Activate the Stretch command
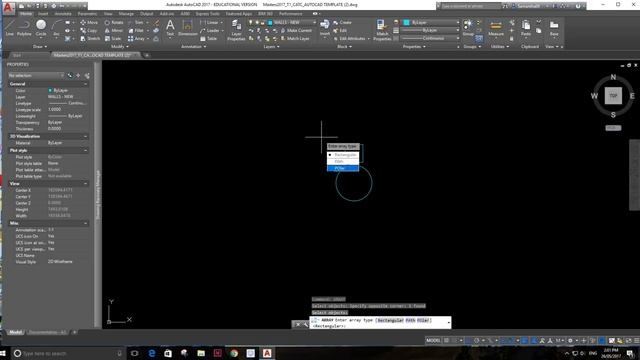 [90, 39]
